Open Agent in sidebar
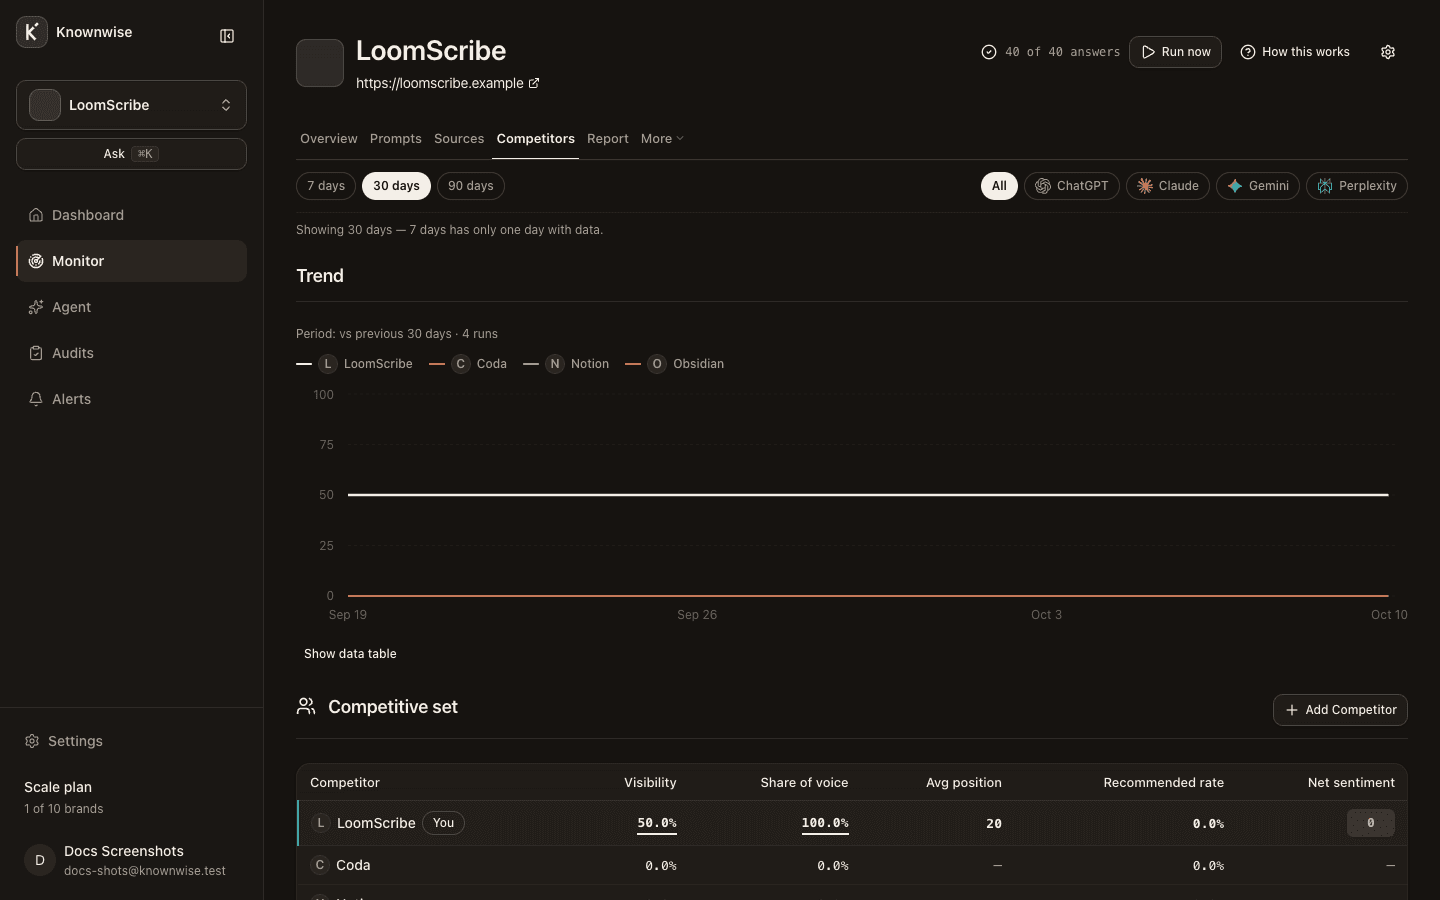1440x900 pixels. coord(131,307)
